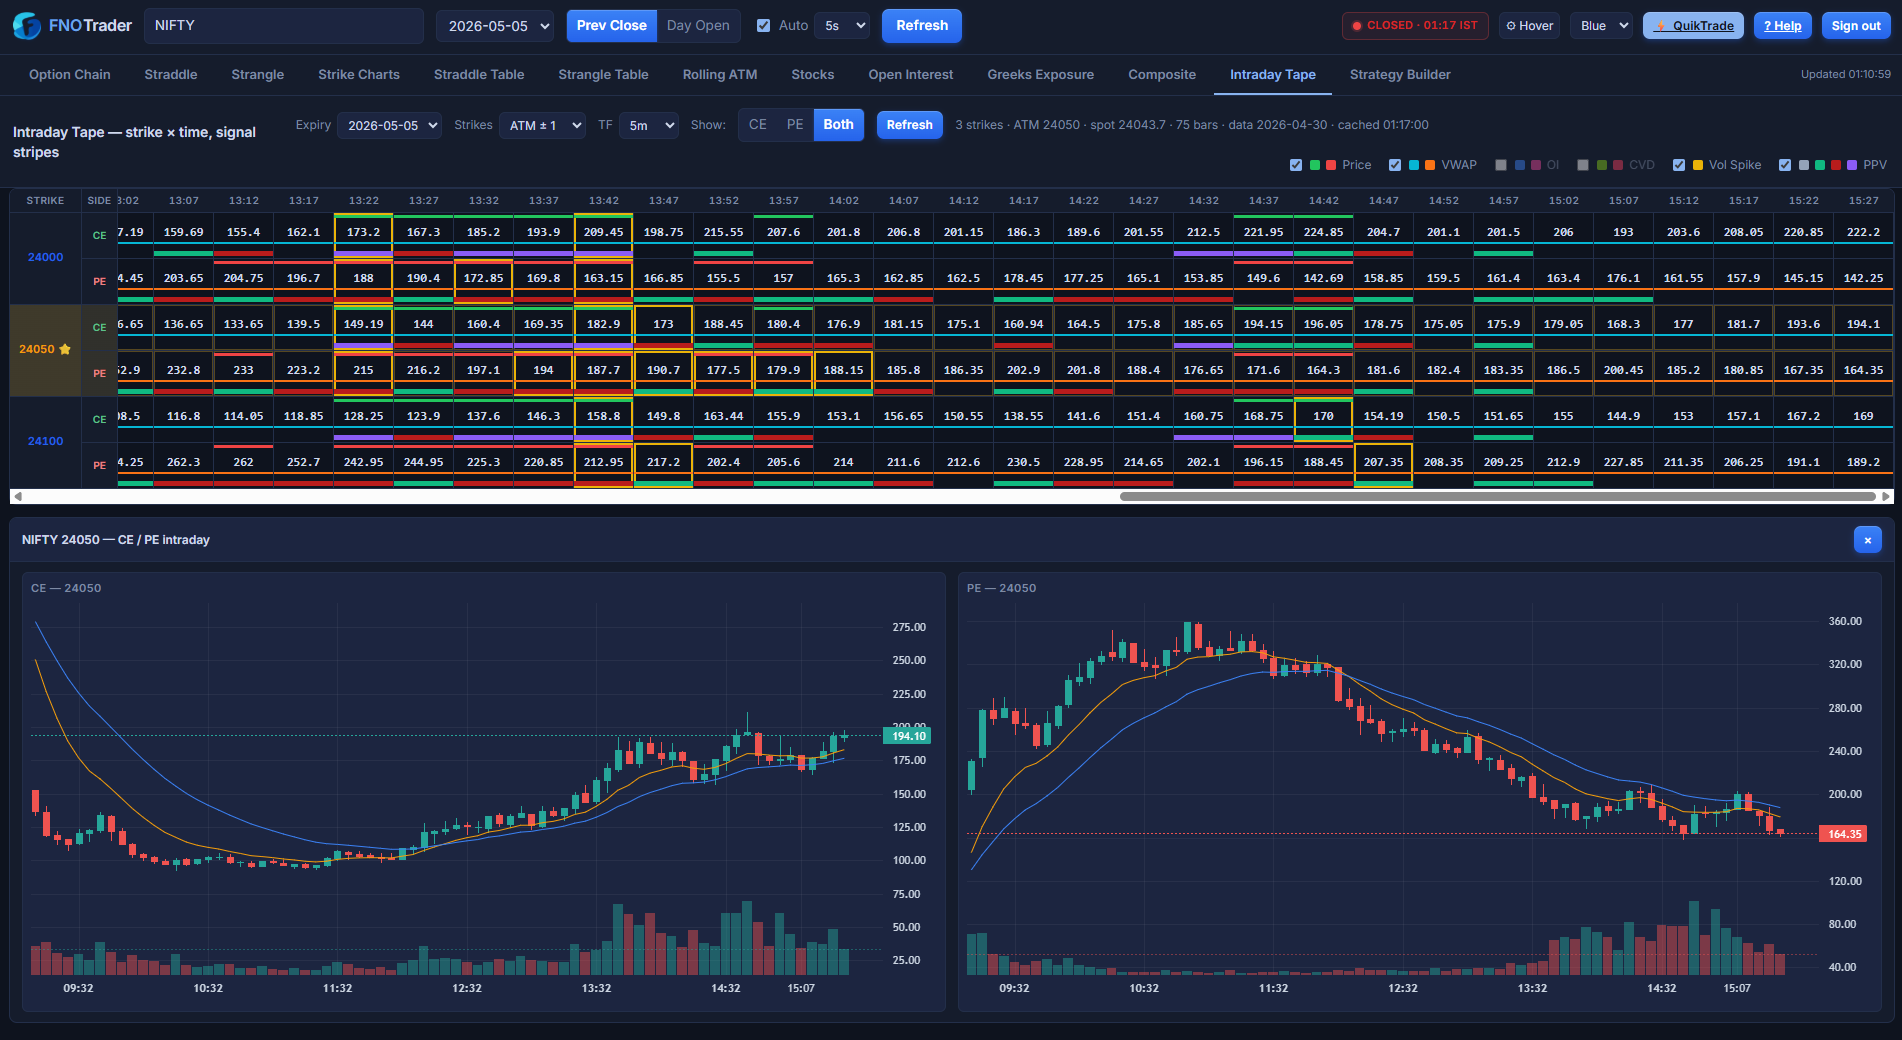Select the Day Open baseline button
Image resolution: width=1902 pixels, height=1040 pixels.
698,26
